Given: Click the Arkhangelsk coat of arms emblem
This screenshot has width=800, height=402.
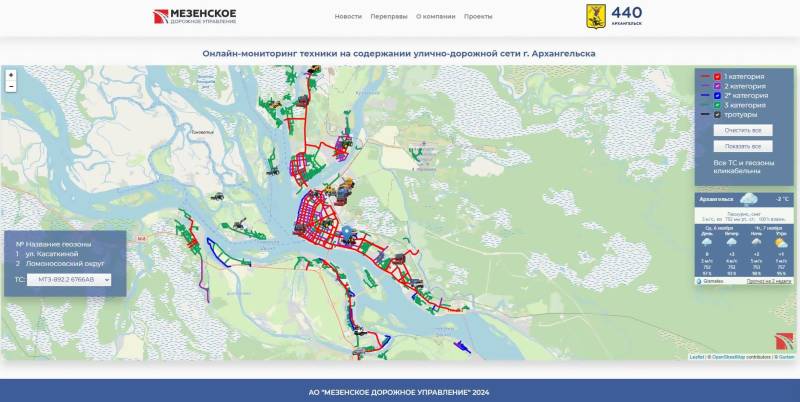Looking at the screenshot, I should 595,15.
